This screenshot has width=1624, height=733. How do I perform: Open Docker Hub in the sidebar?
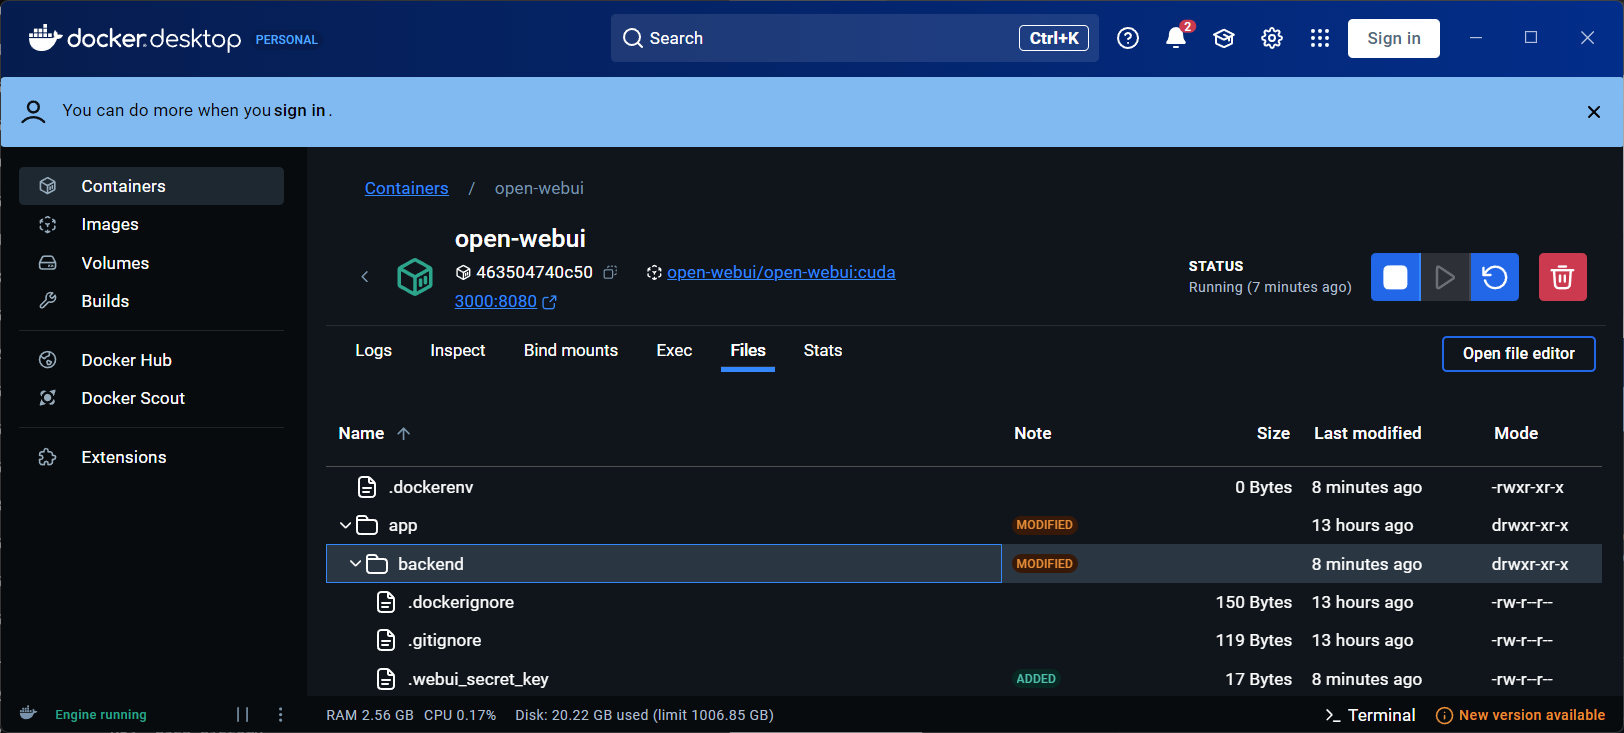tap(151, 360)
